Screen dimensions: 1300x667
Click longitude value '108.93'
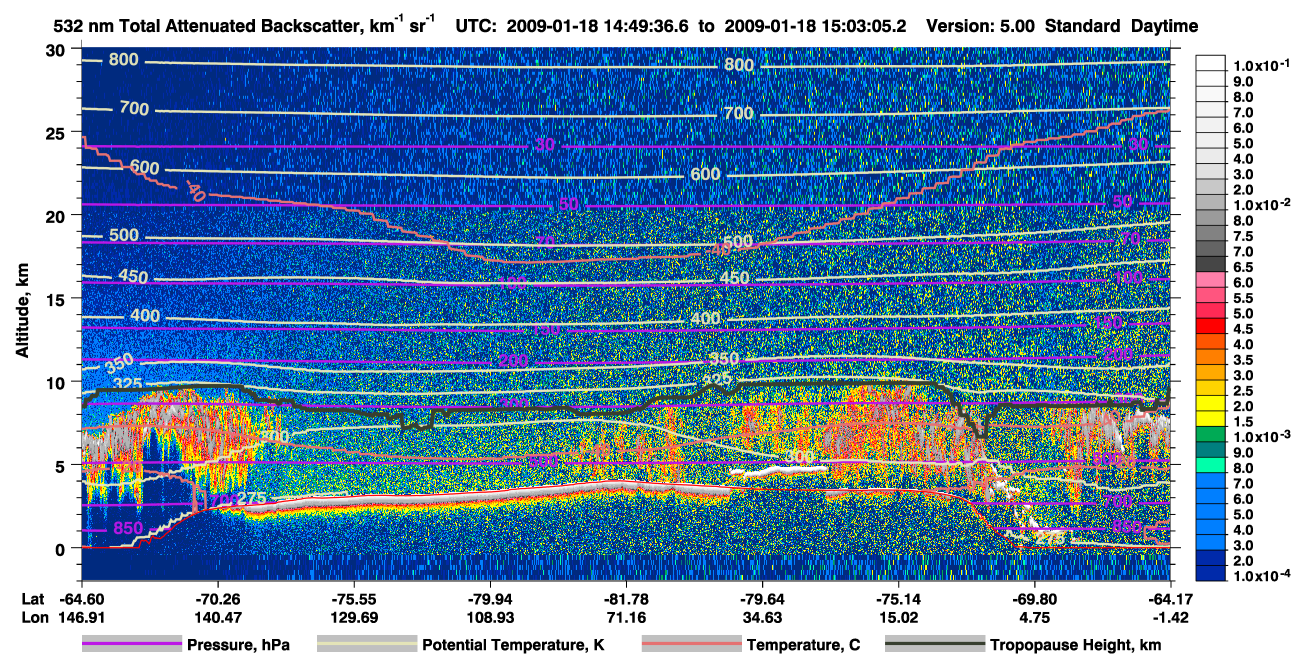[x=490, y=616]
